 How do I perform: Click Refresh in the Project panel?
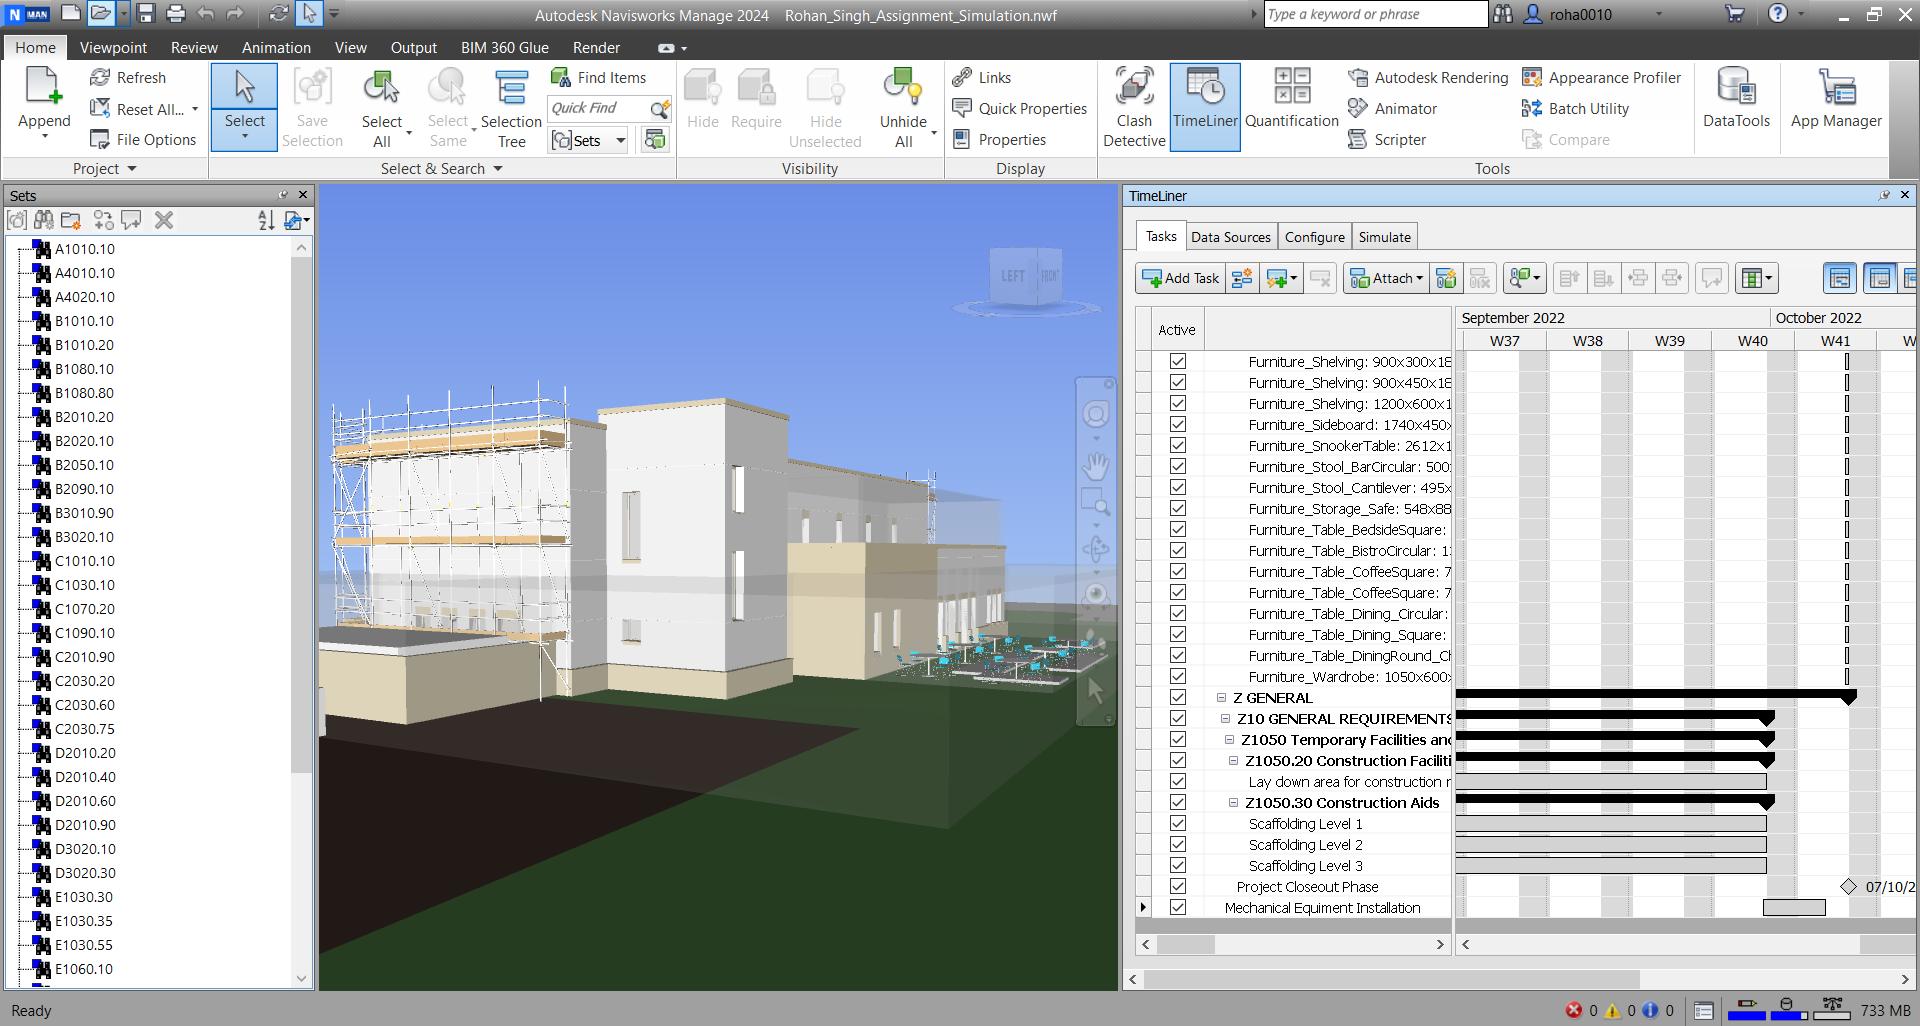[128, 78]
